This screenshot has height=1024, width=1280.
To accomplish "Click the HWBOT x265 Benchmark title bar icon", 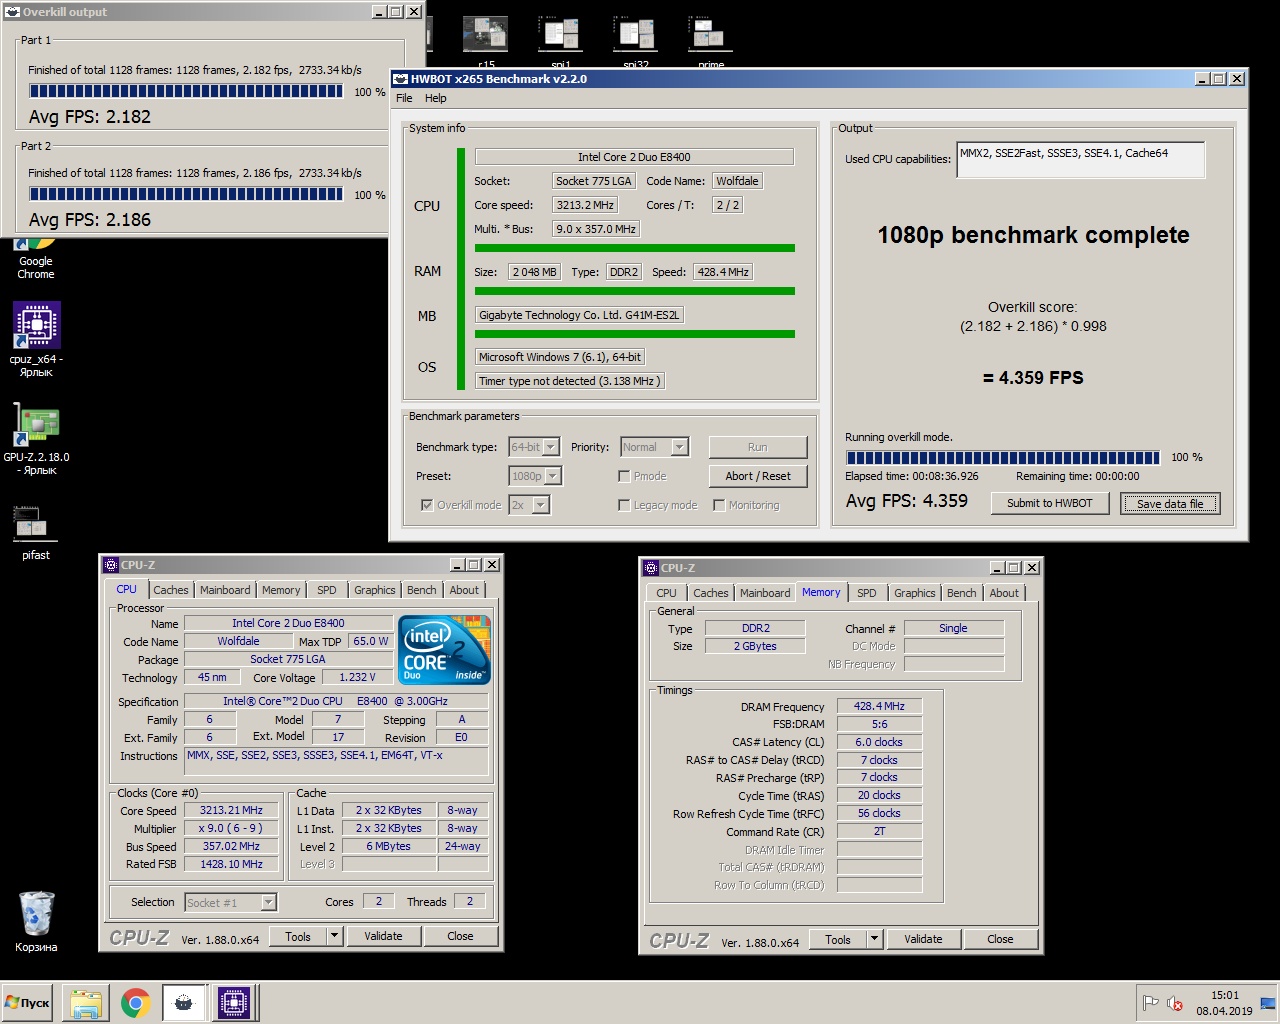I will point(400,79).
